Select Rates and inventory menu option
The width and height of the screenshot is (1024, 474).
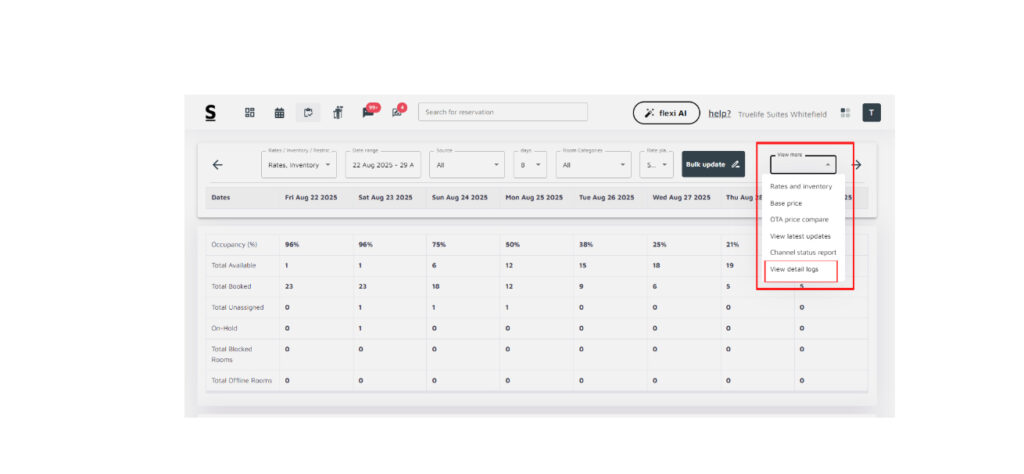click(801, 187)
